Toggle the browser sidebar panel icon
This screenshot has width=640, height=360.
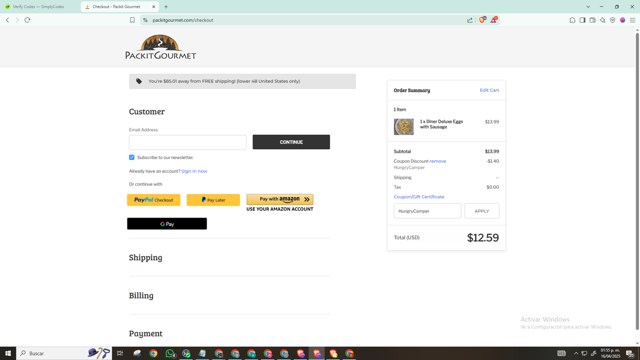pos(582,20)
